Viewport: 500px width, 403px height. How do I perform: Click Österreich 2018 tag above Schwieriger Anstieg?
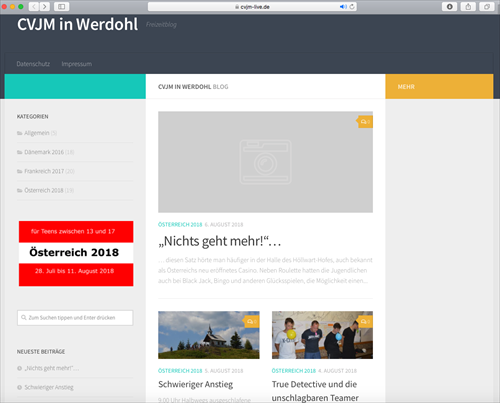point(180,371)
